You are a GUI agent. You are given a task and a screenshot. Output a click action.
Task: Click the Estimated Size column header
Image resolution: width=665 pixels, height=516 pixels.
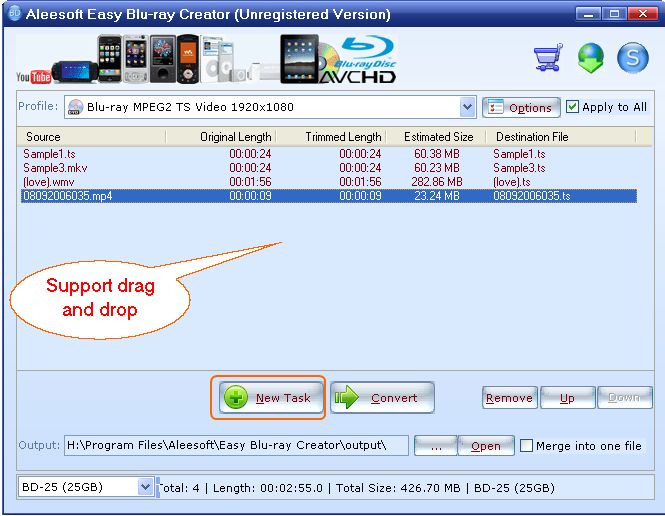(x=436, y=137)
